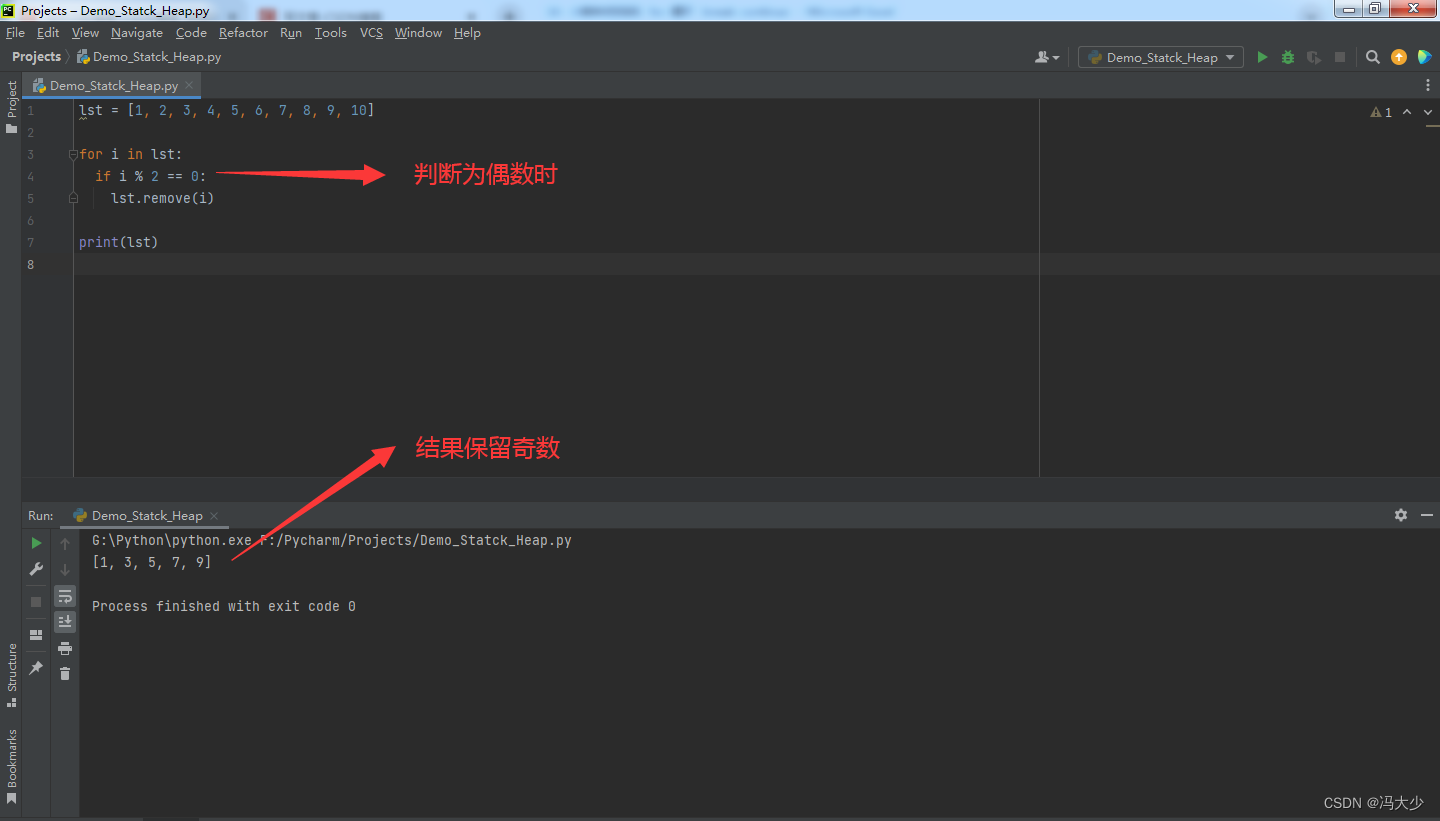
Task: Clear console output with trash icon
Action: click(65, 674)
